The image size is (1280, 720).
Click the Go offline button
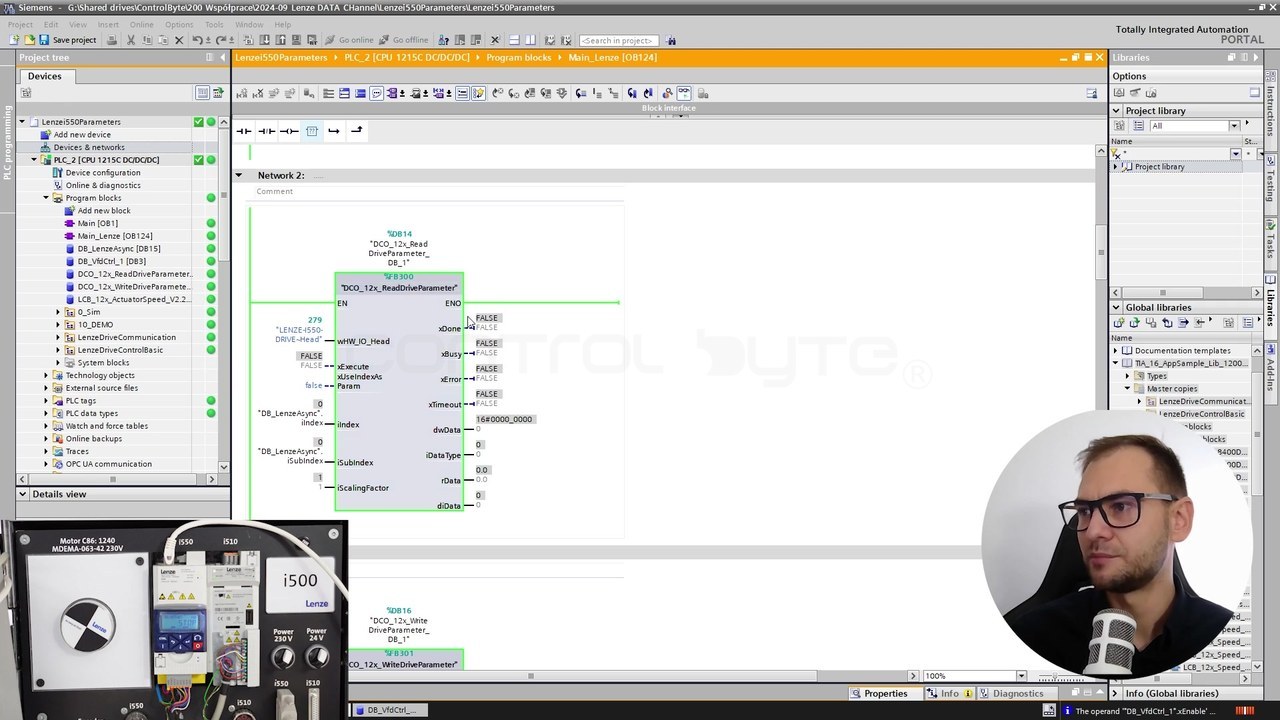tap(402, 40)
